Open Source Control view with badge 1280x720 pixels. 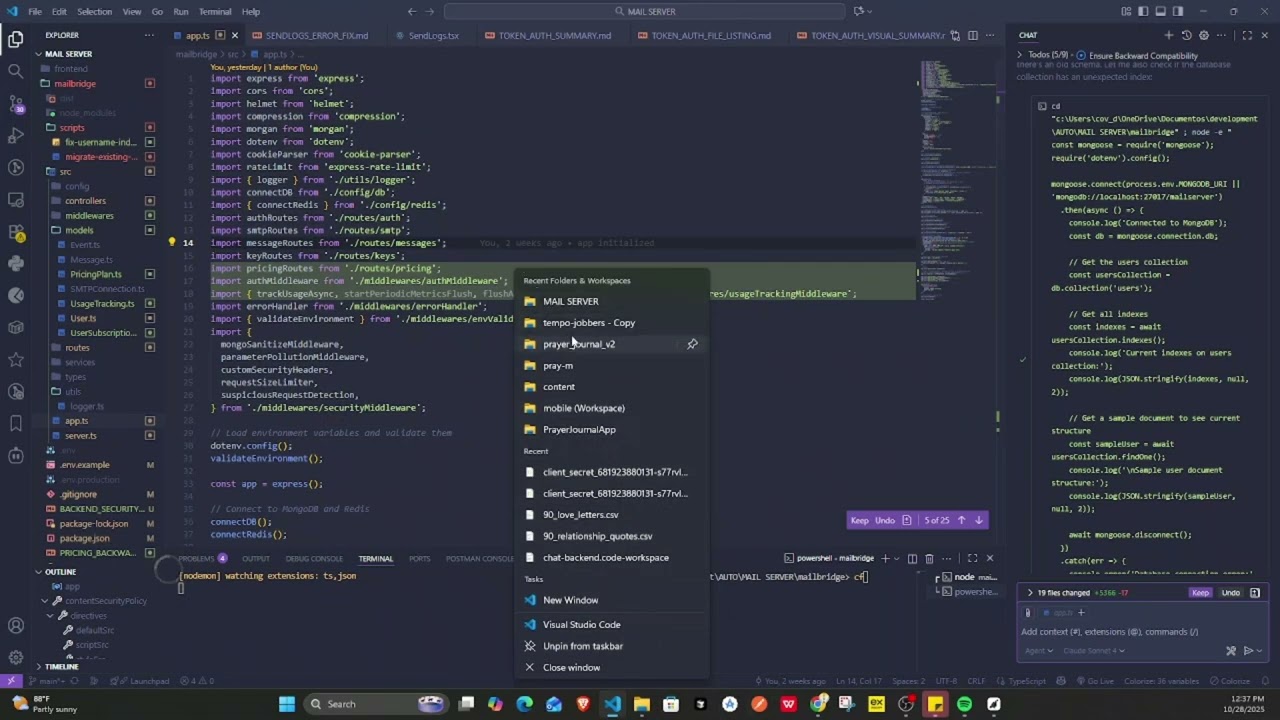pyautogui.click(x=15, y=103)
